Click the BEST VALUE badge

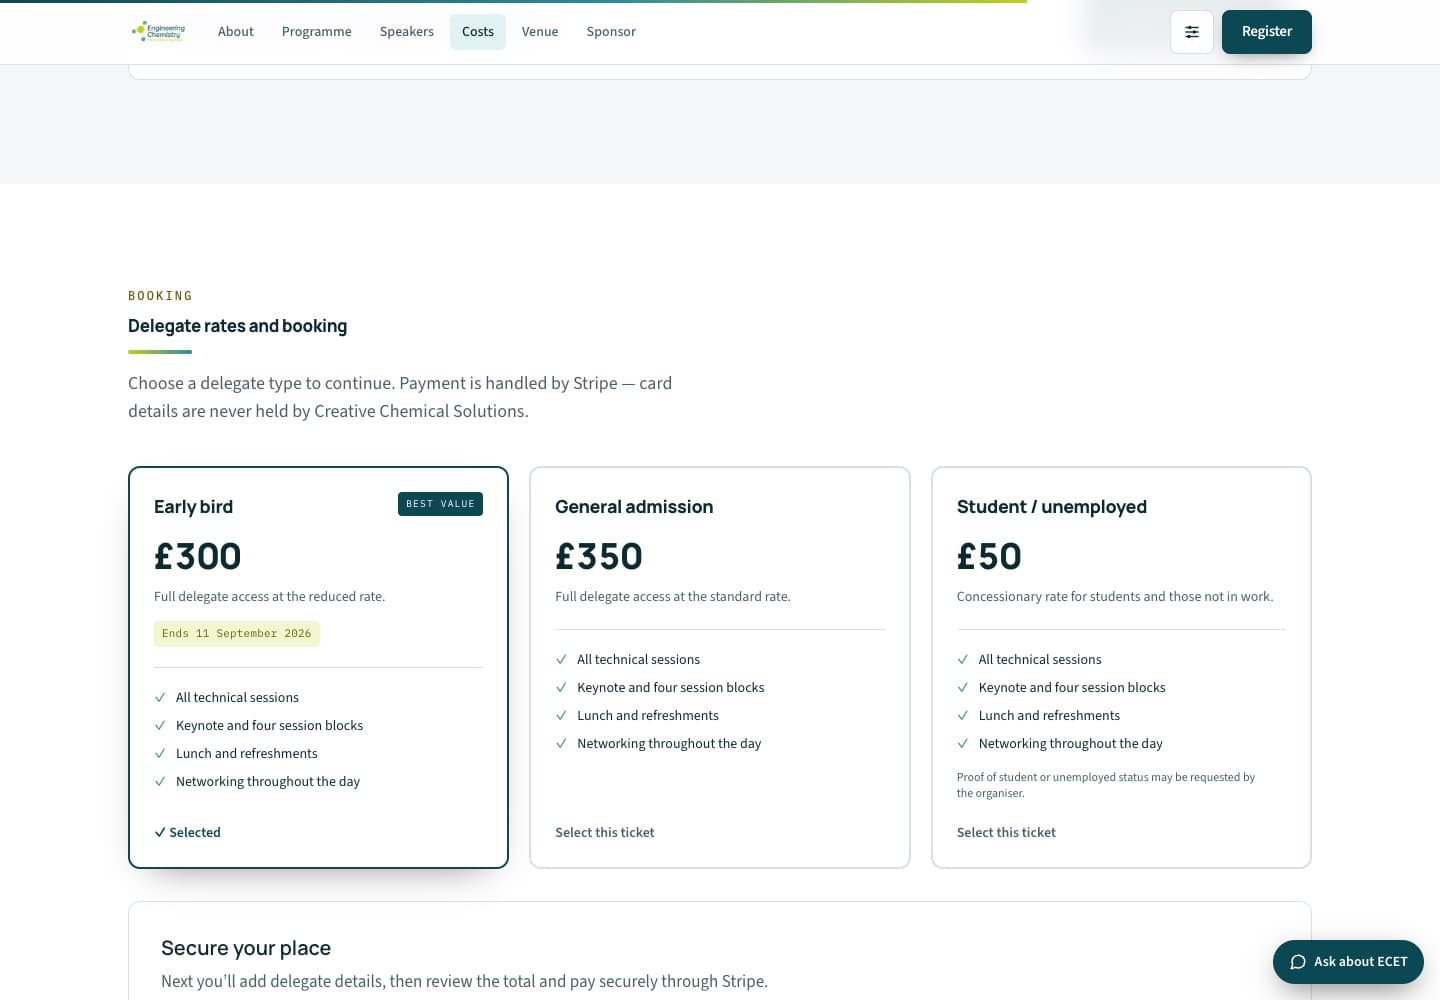440,504
